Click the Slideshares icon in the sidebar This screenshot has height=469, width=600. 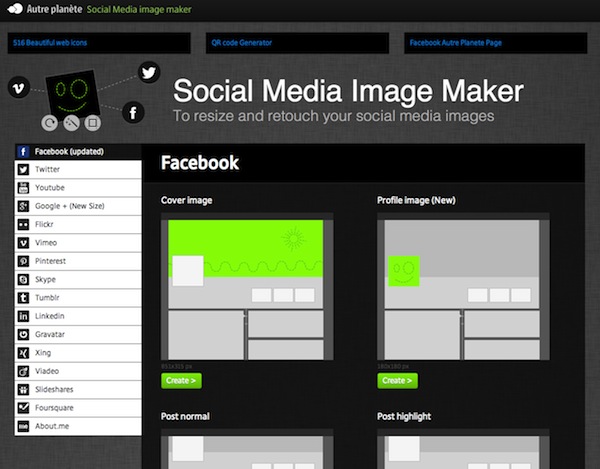(23, 389)
